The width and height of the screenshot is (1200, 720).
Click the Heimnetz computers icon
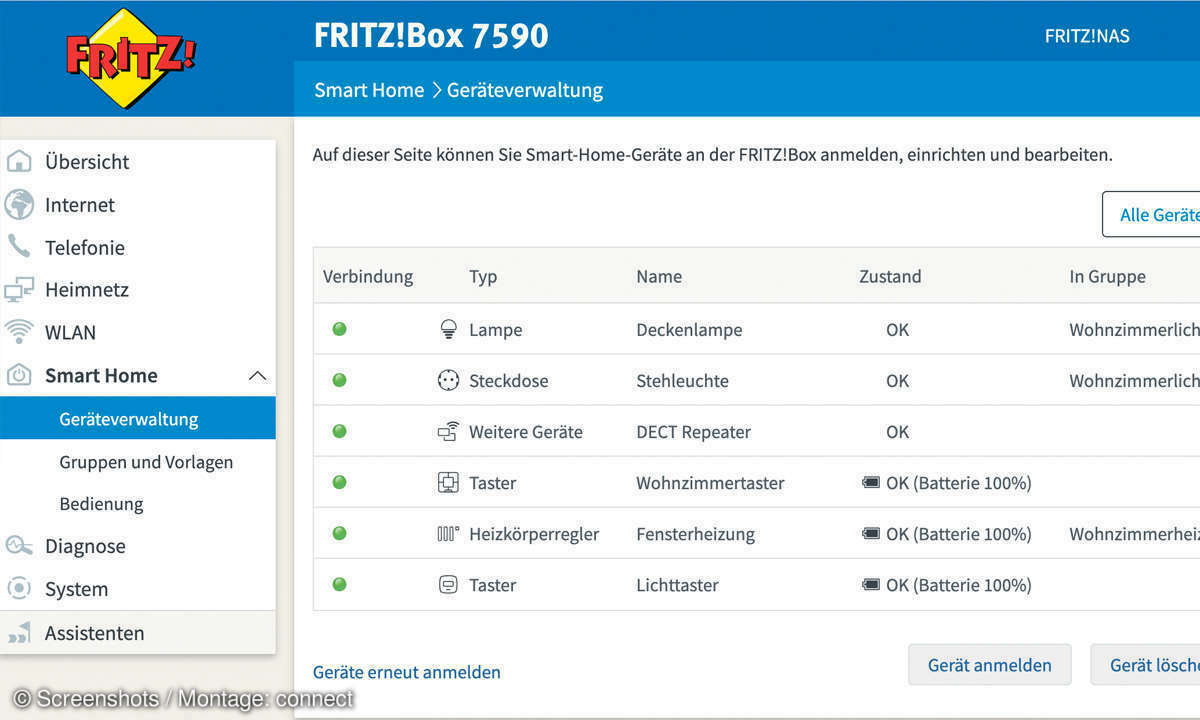click(19, 290)
